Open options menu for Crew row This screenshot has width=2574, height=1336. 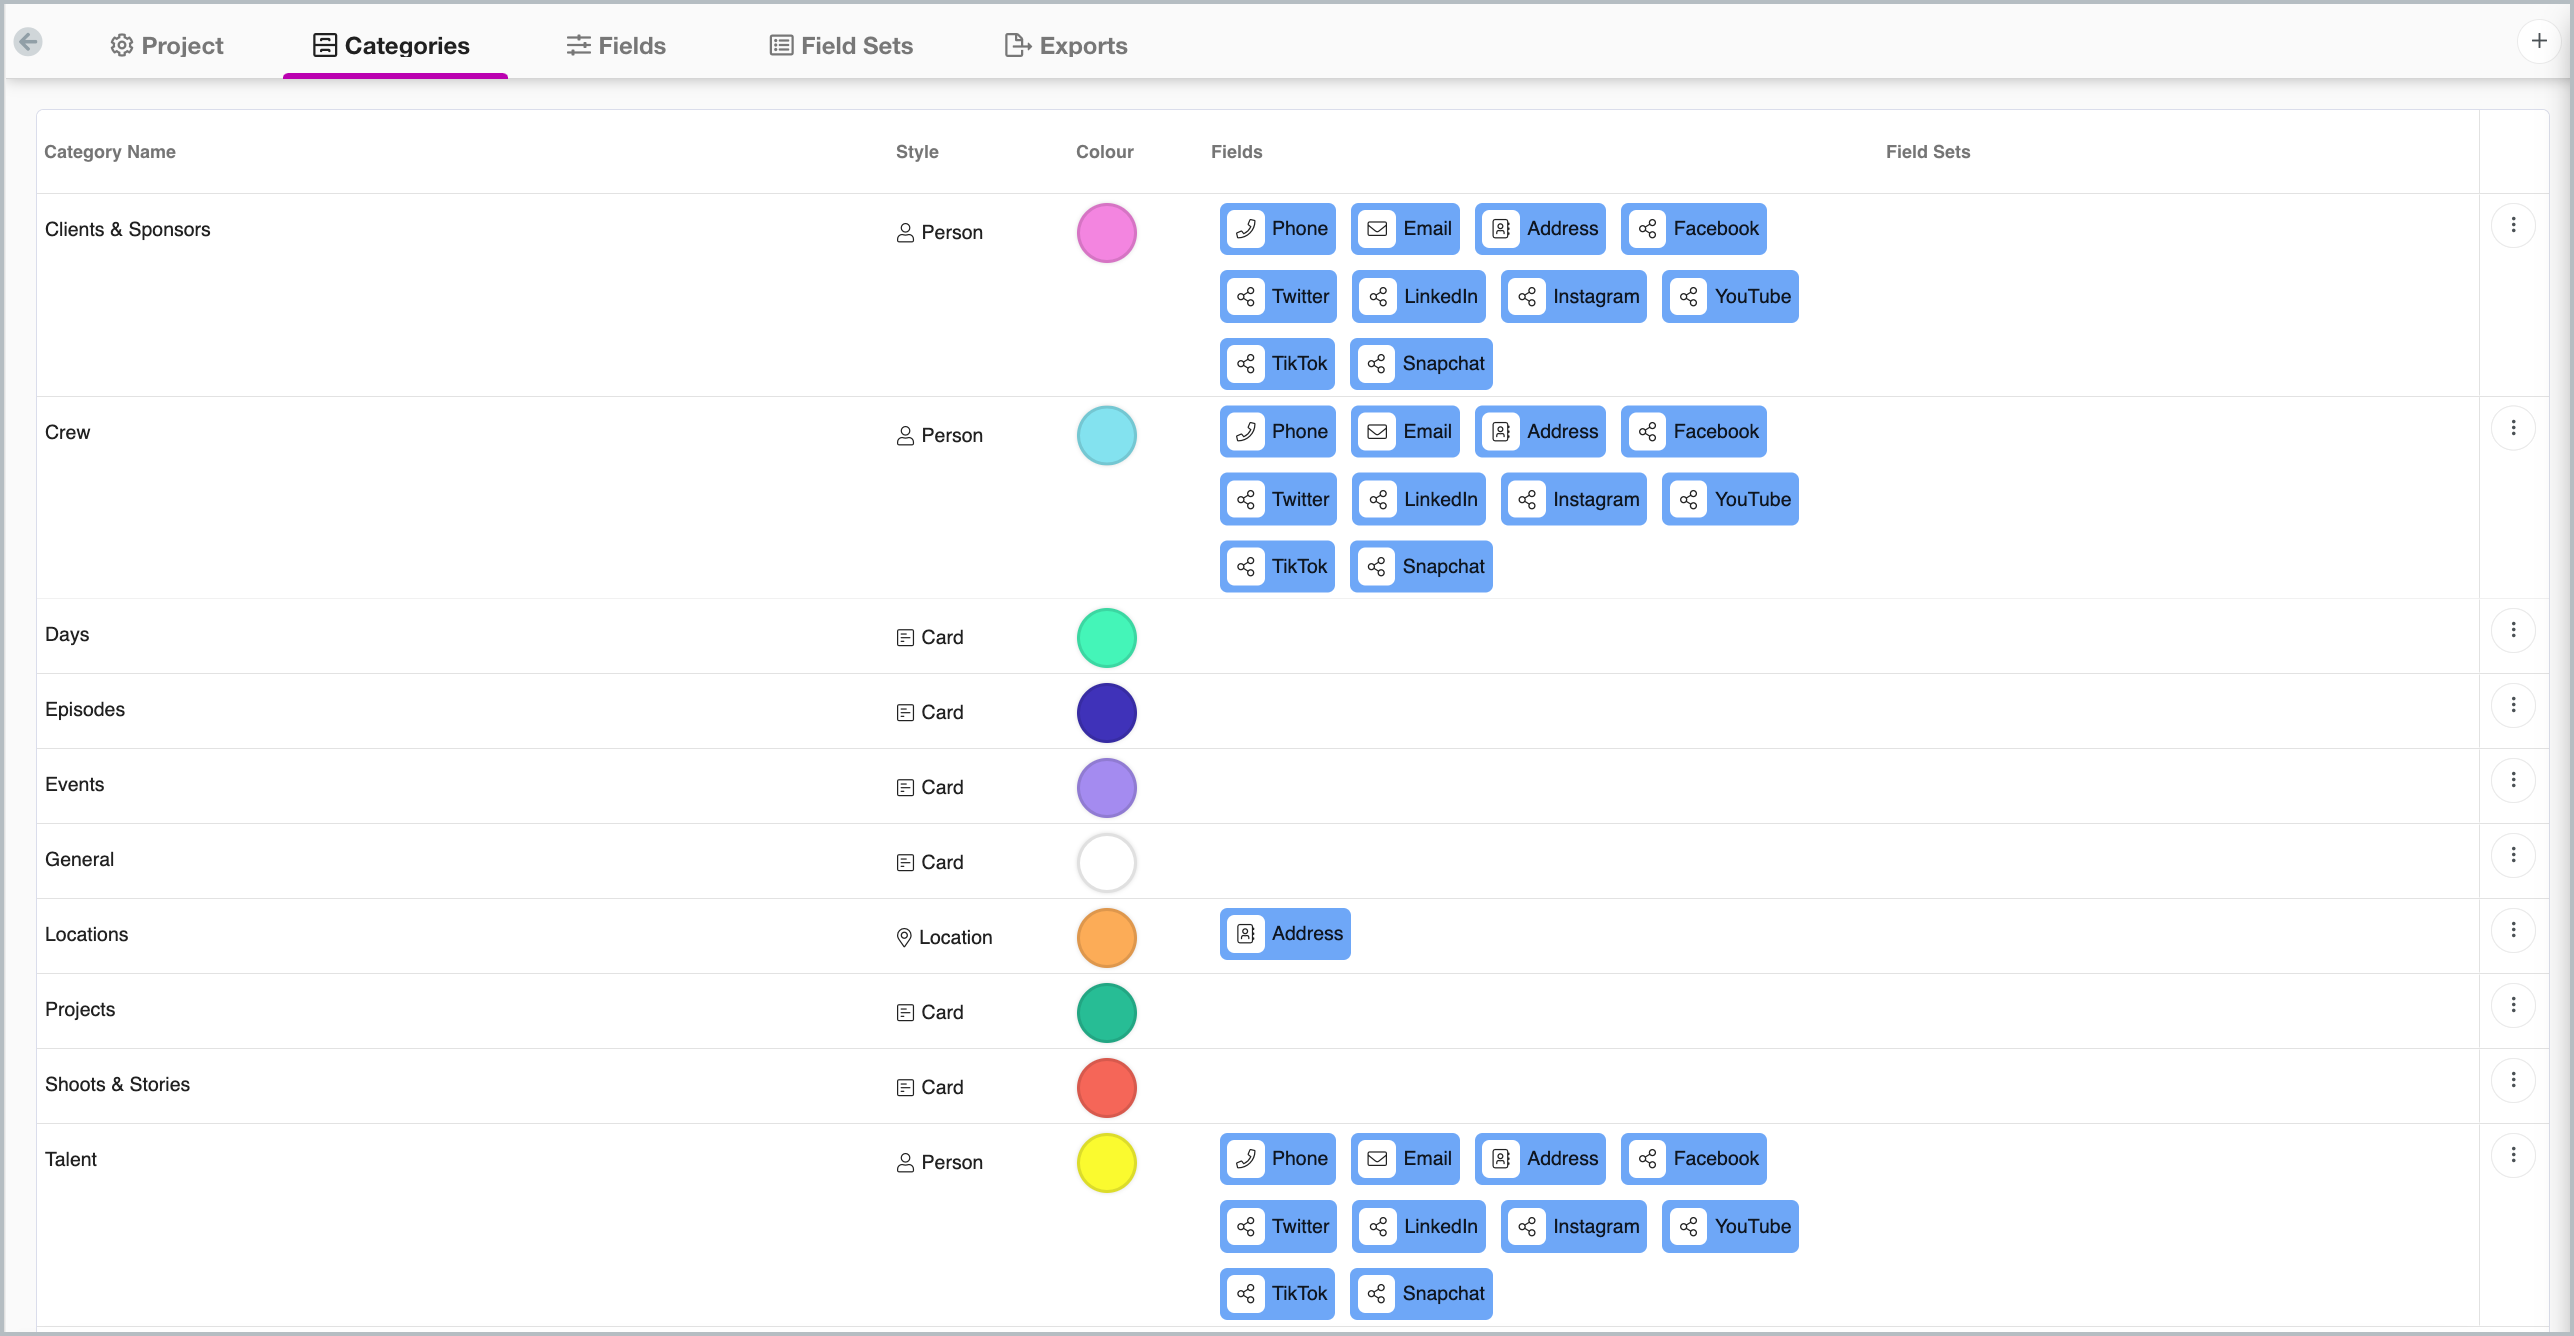[2513, 428]
